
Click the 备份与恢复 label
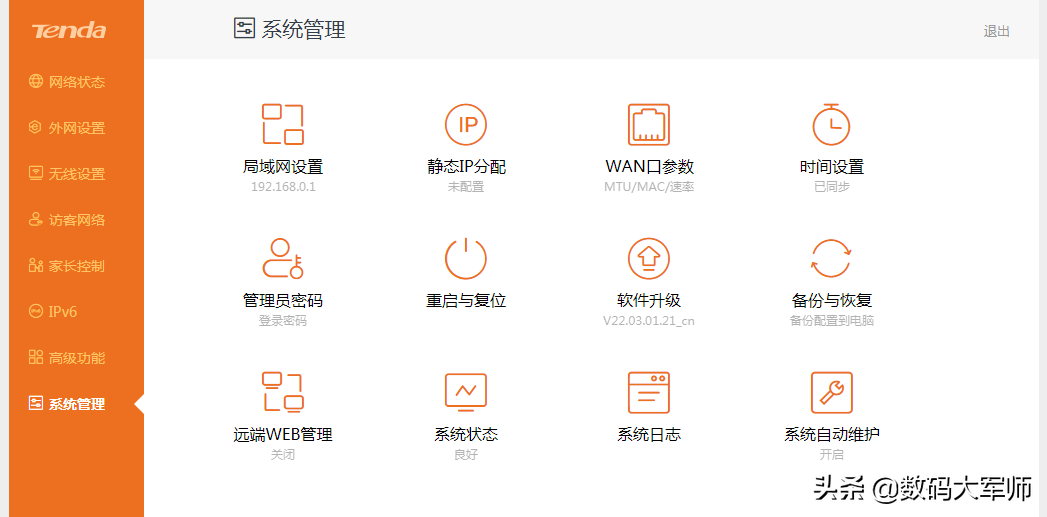(x=831, y=301)
